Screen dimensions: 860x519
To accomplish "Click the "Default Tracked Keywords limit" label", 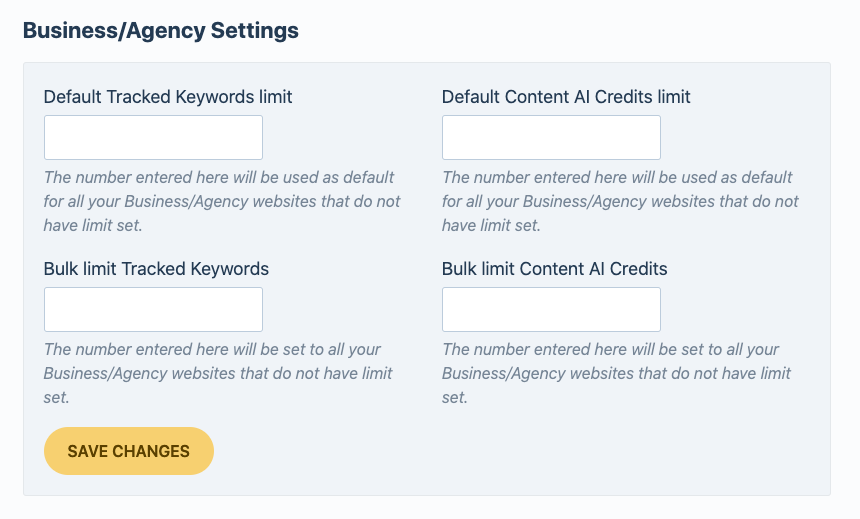I will (x=168, y=97).
